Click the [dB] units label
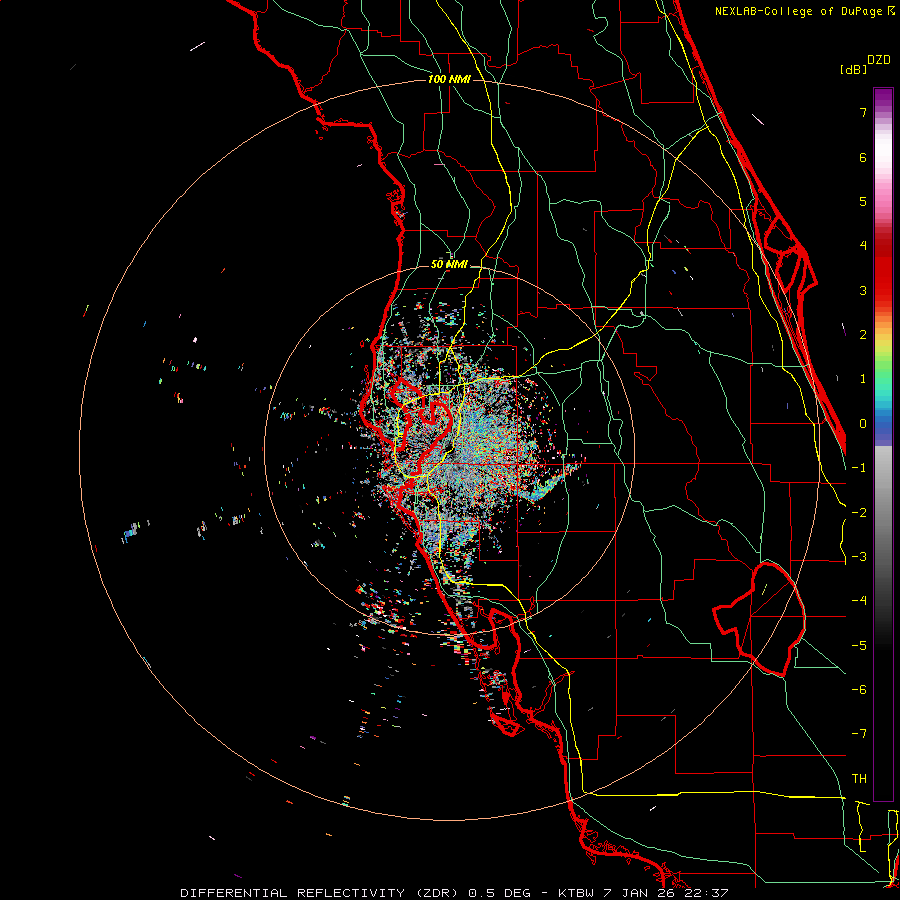Image resolution: width=900 pixels, height=900 pixels. [854, 69]
